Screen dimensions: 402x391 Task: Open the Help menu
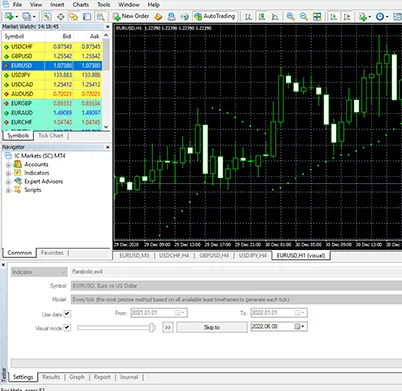pos(153,5)
